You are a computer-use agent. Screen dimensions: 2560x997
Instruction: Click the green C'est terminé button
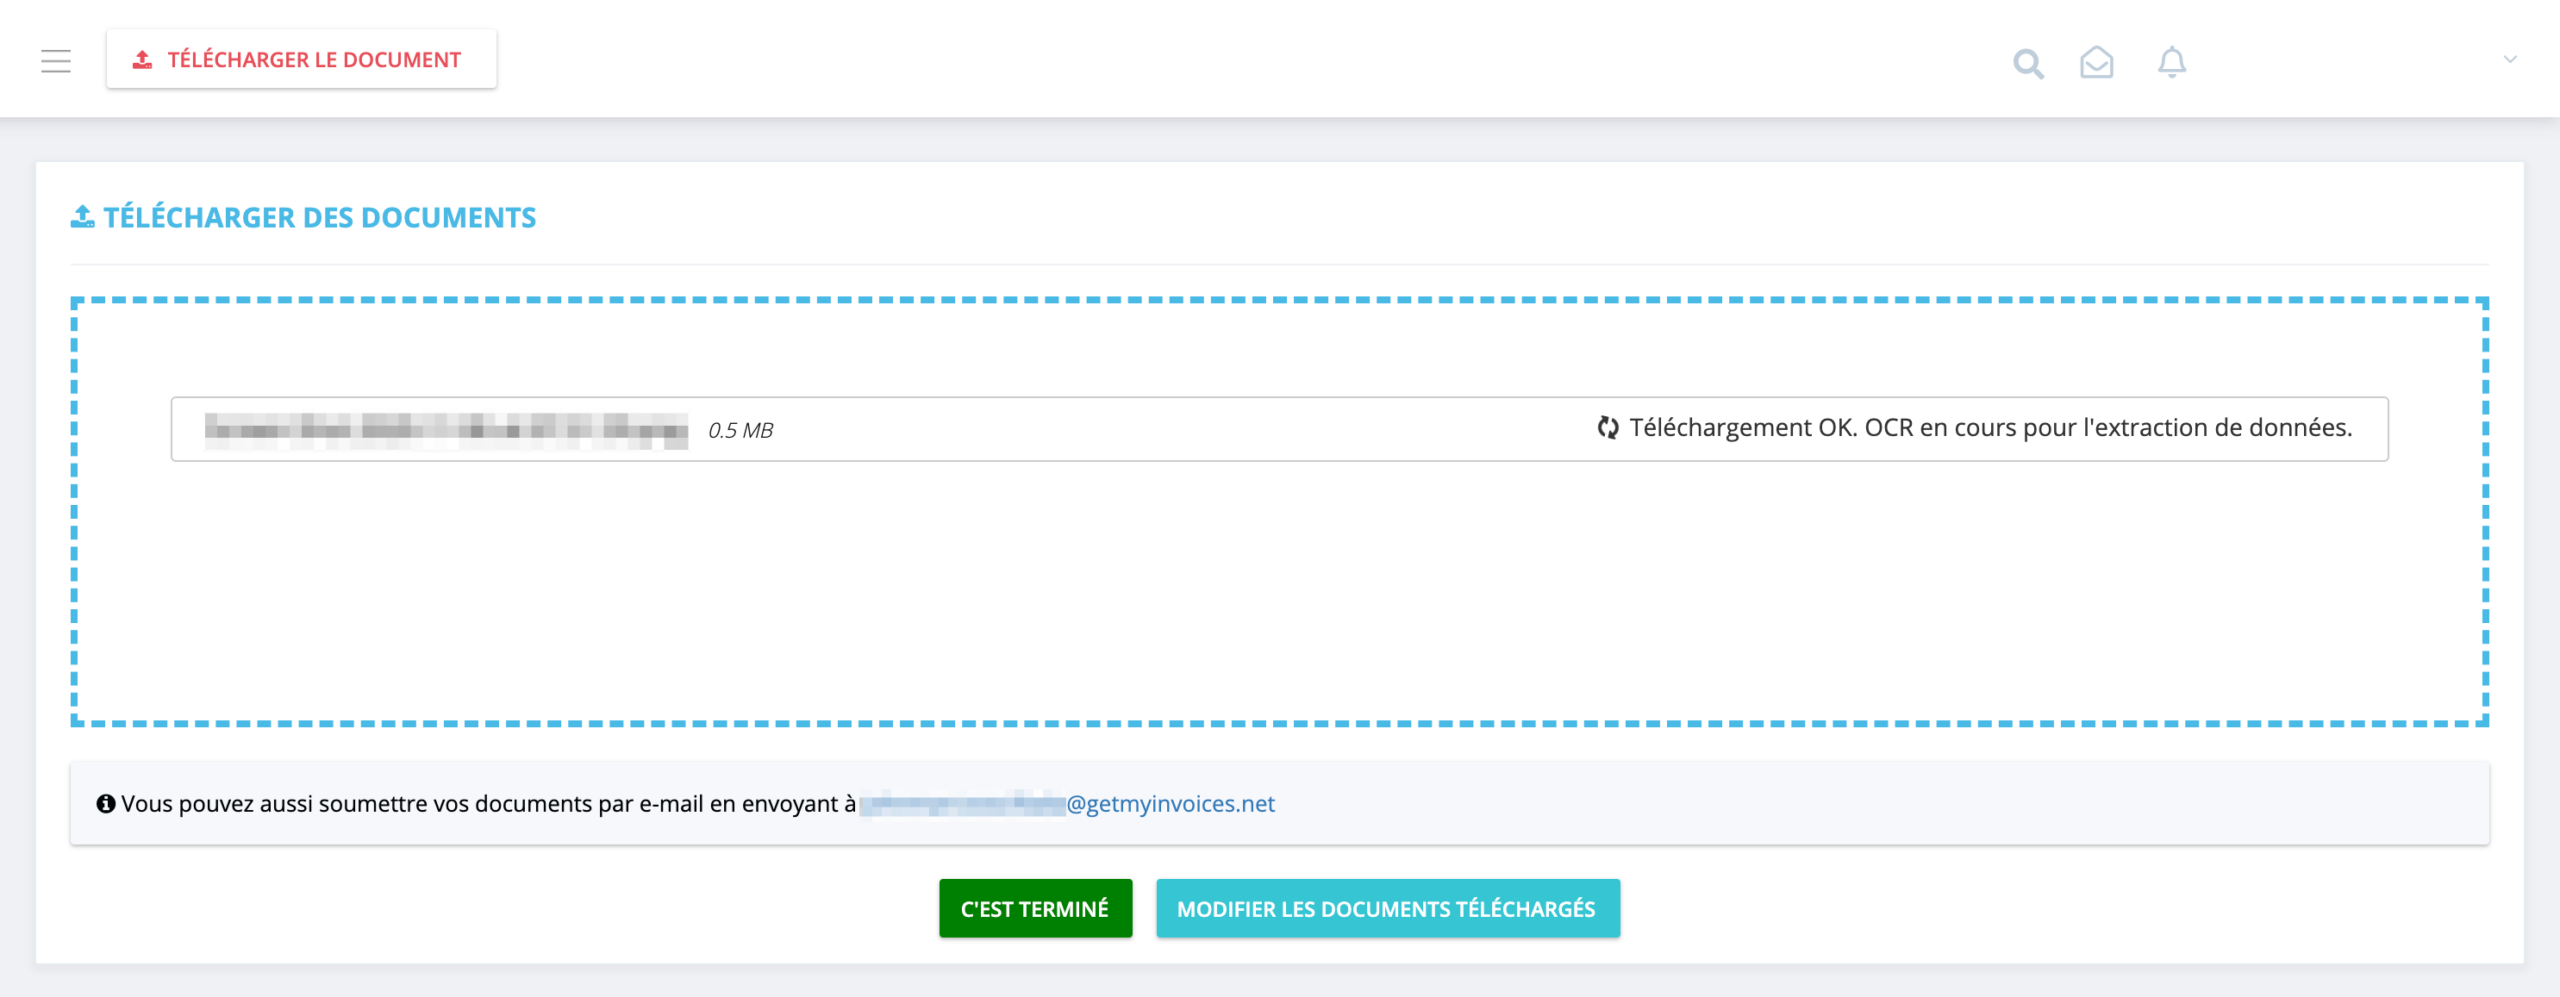click(1035, 908)
